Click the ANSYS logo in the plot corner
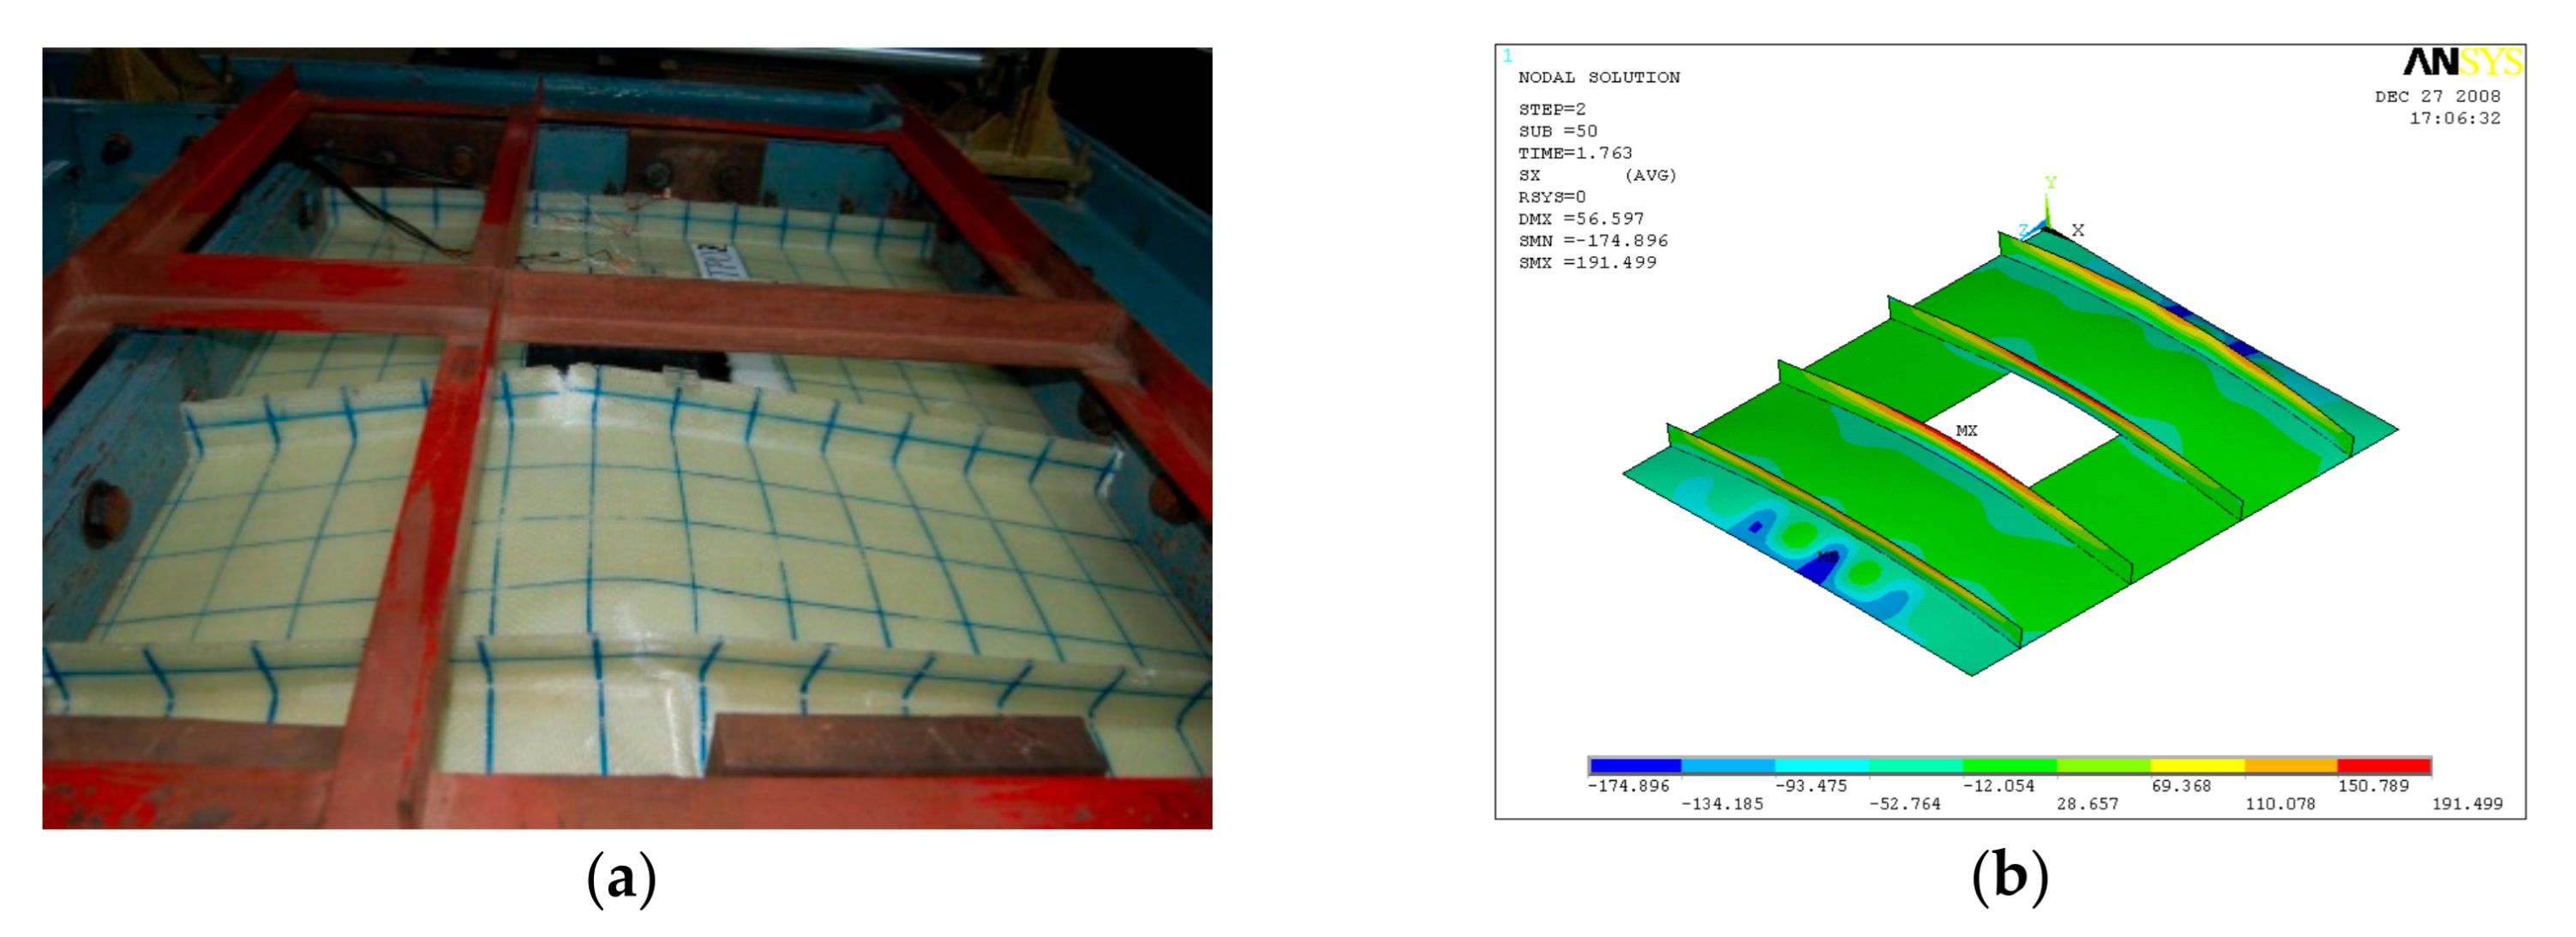2576x937 pixels. click(x=2461, y=63)
